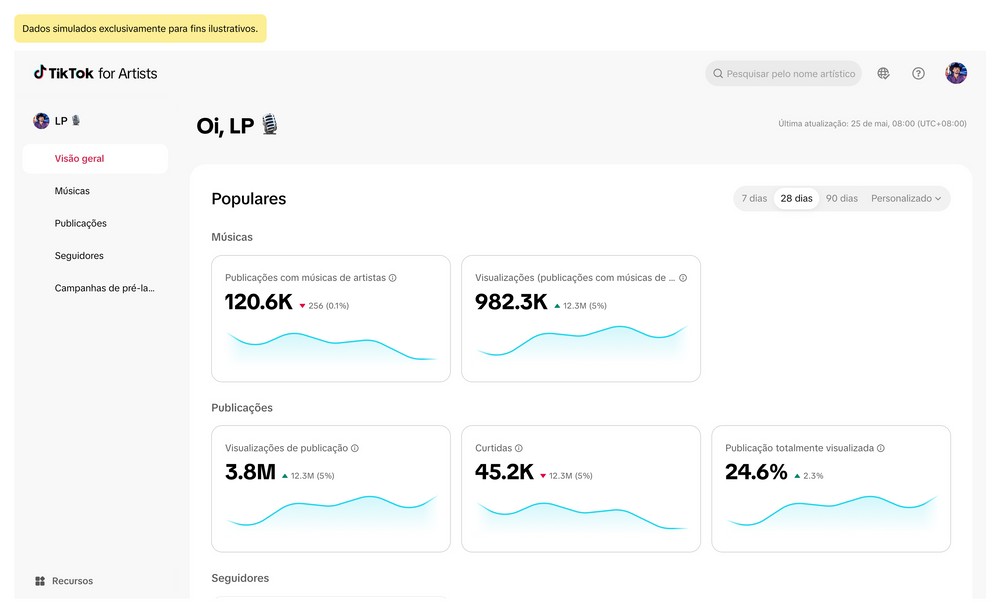1000x613 pixels.
Task: Select the 90 dias time range
Action: (842, 198)
